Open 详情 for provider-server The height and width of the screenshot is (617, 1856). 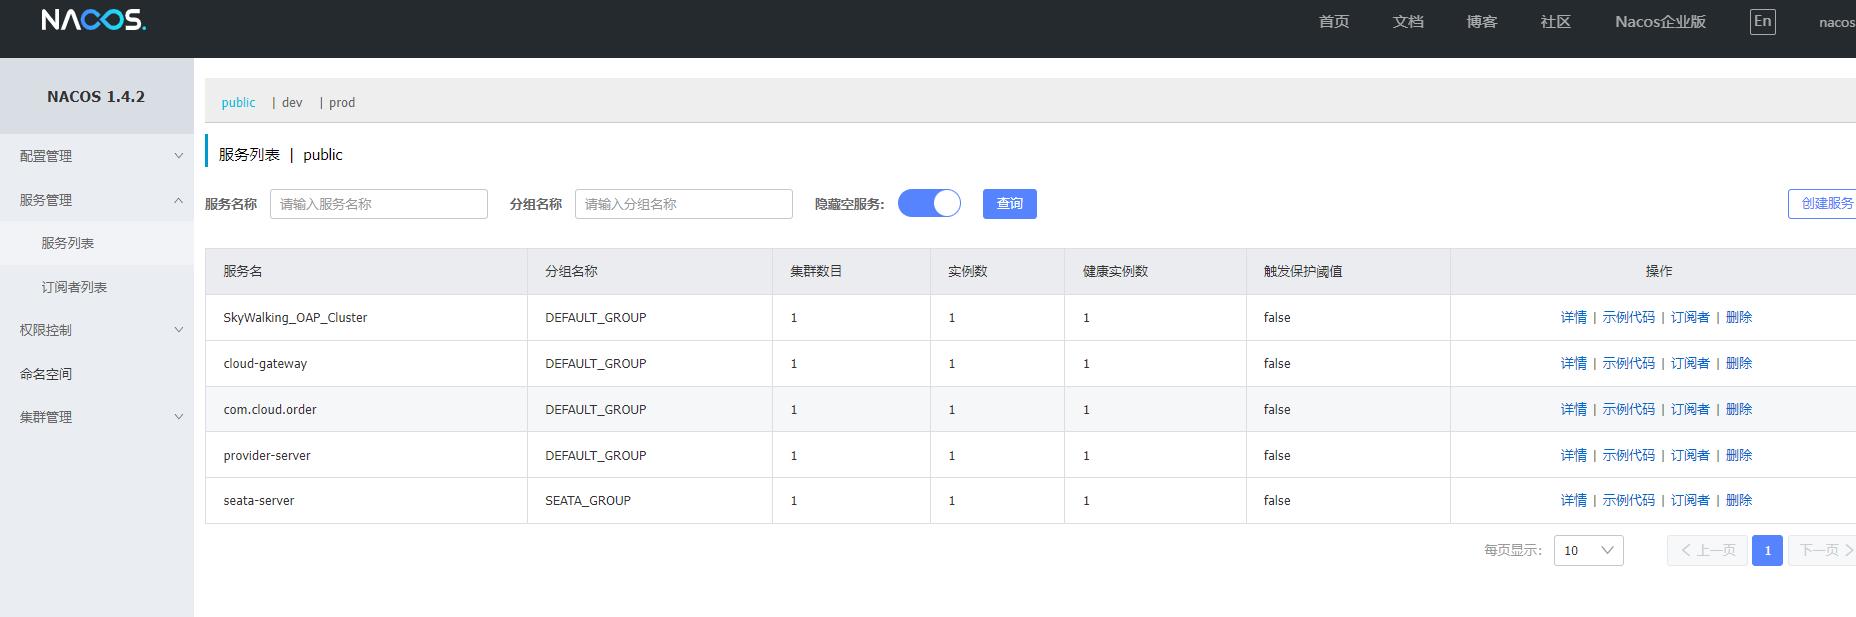[x=1574, y=455]
